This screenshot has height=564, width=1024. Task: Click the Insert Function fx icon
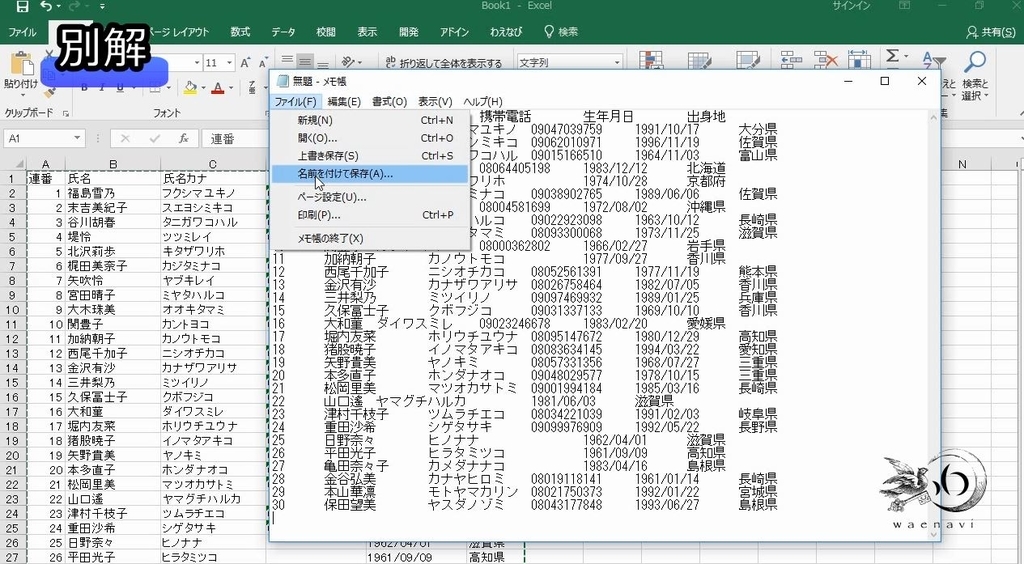coord(184,138)
